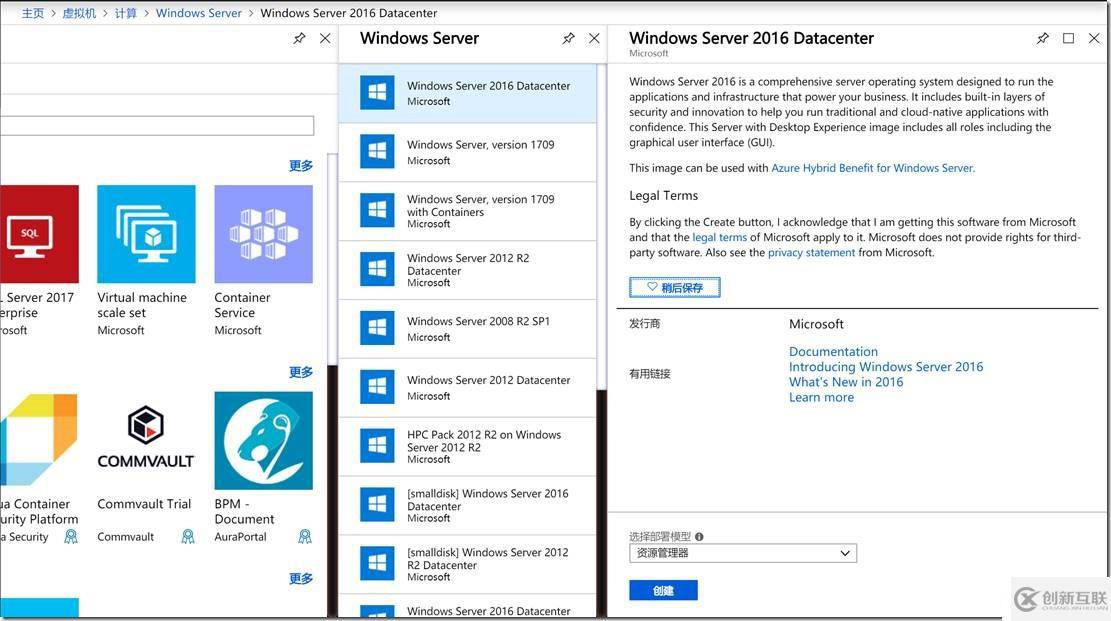Select the Container Service hexagon icon
Screen dimensions: 1111x621
pos(262,233)
